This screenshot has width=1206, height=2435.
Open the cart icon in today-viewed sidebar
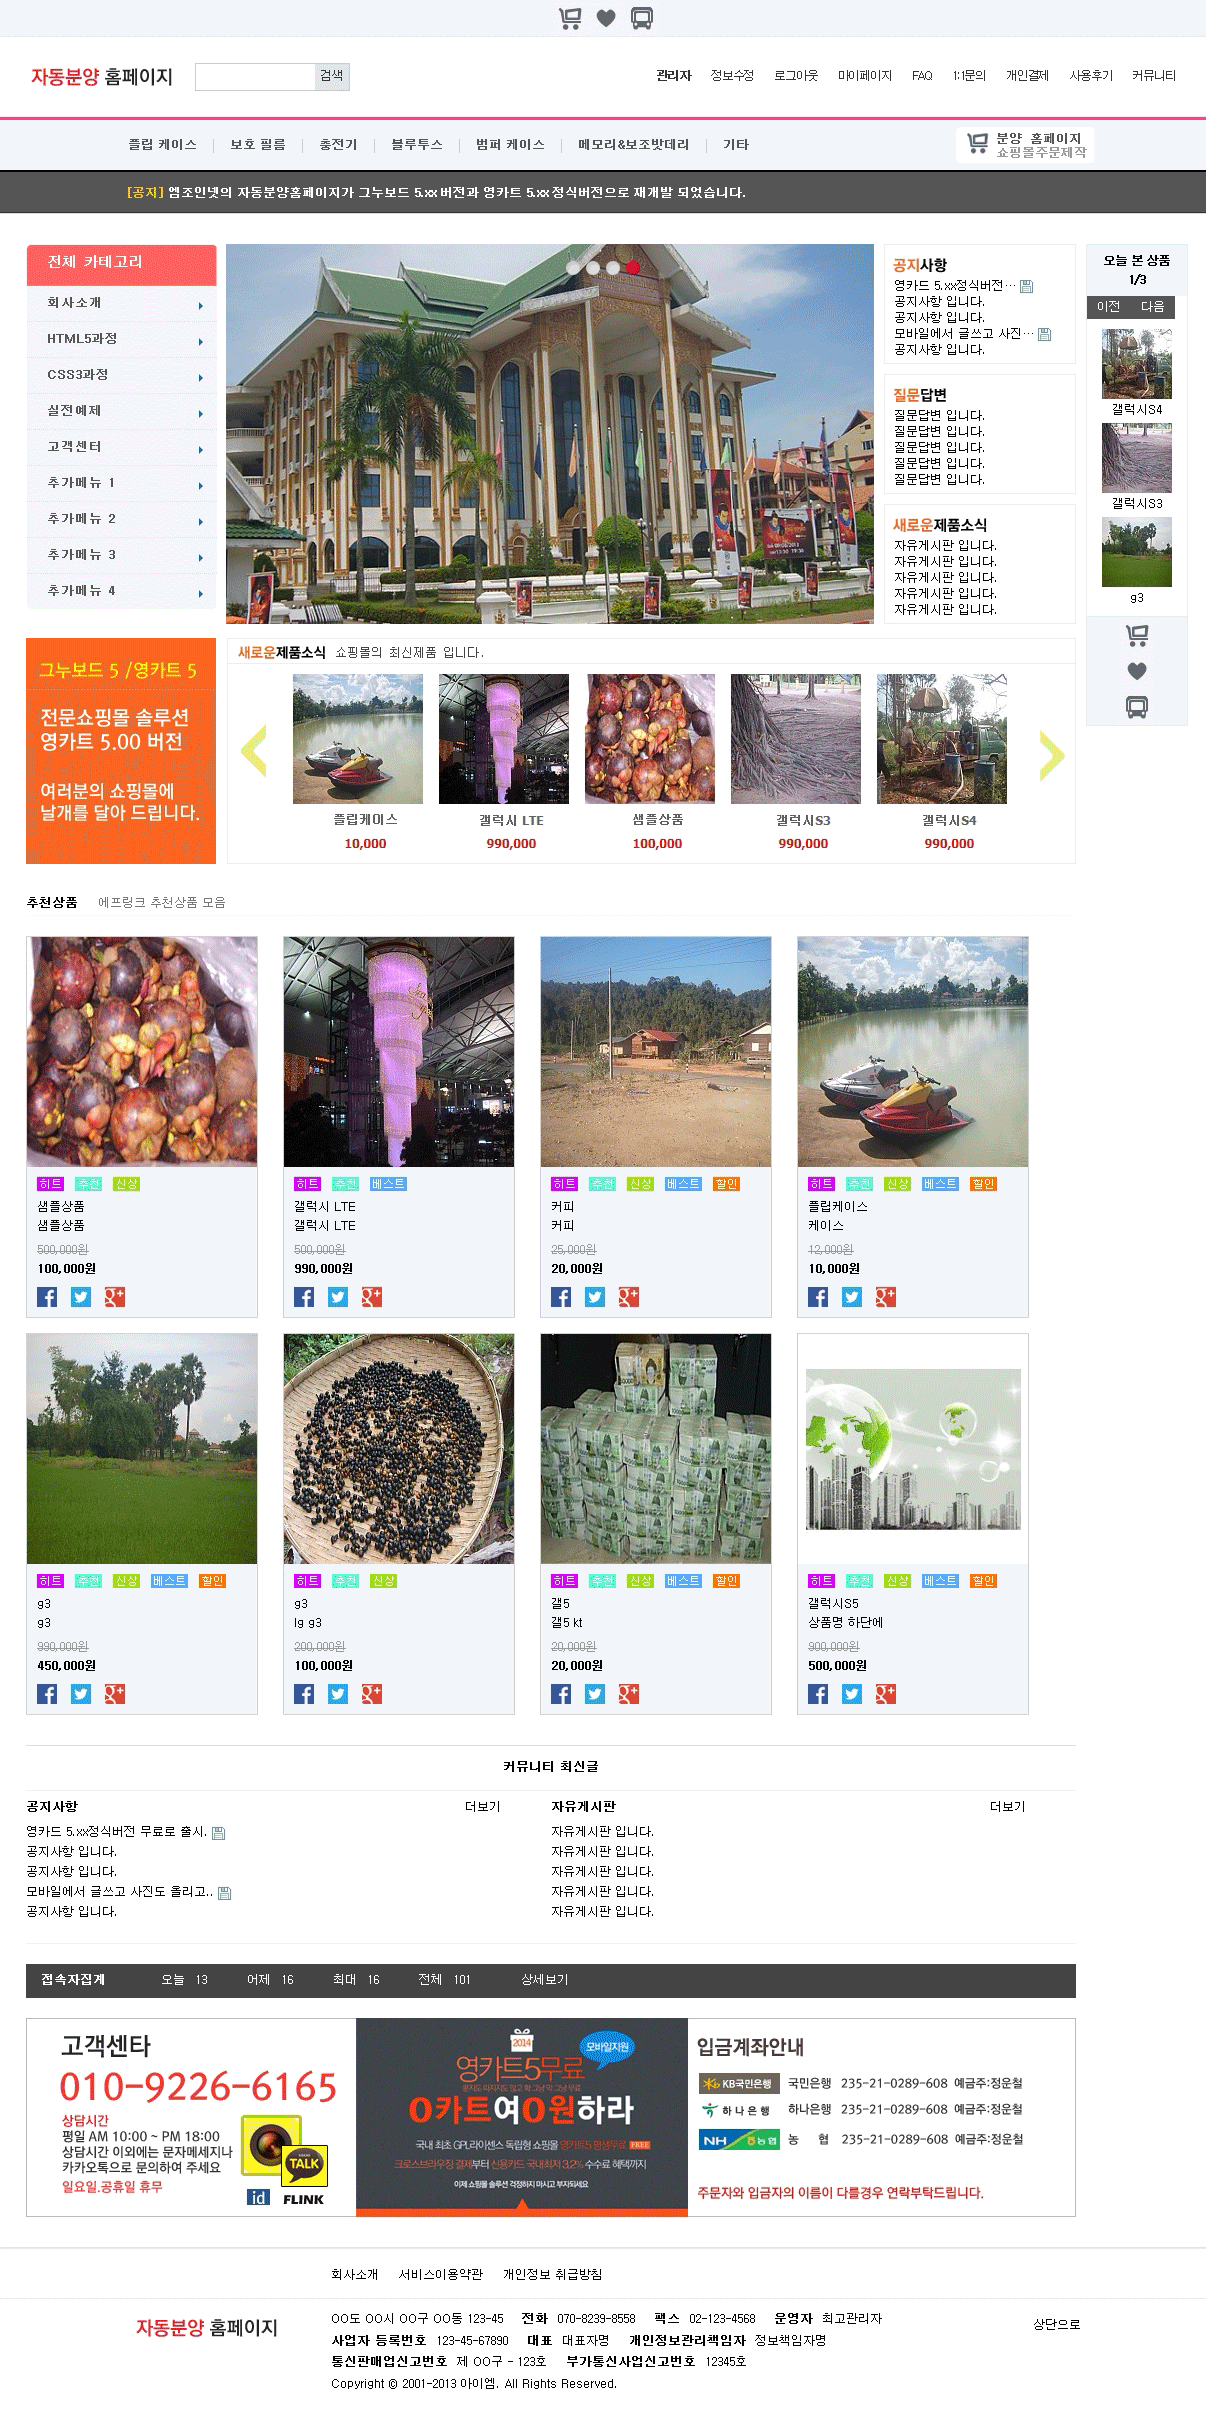[x=1137, y=635]
